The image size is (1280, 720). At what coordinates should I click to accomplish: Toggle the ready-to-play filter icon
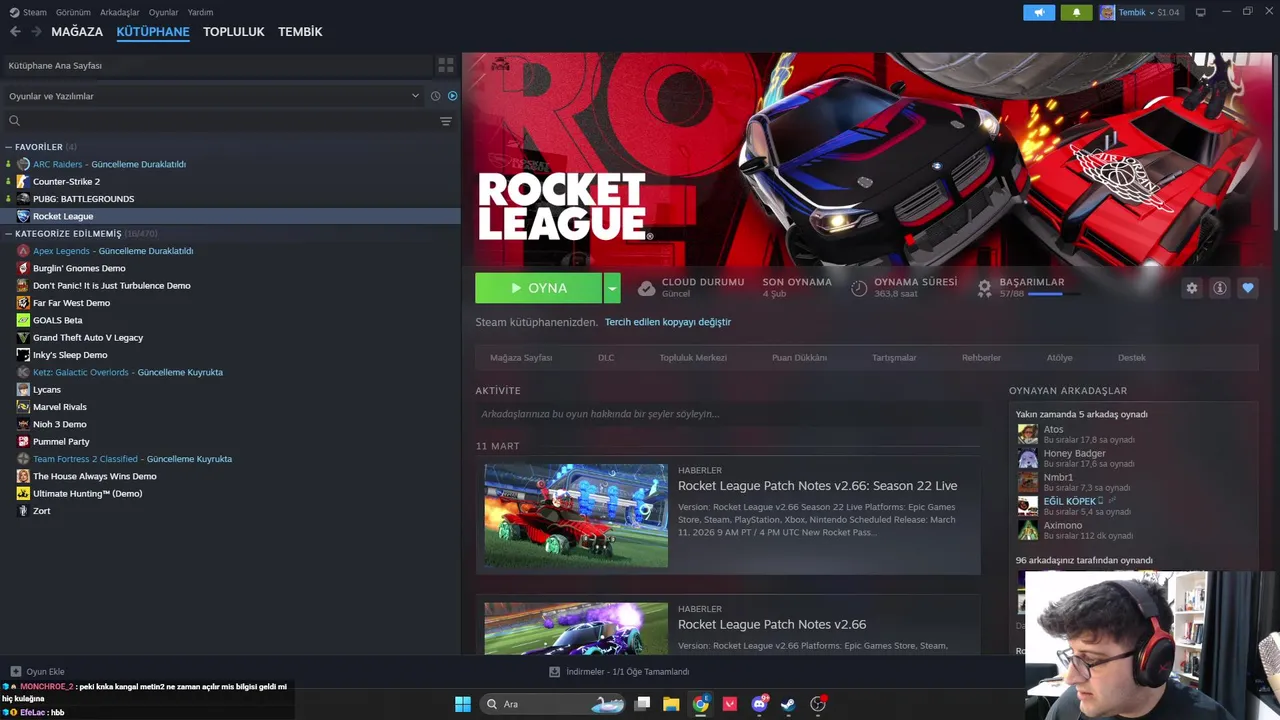coord(452,96)
